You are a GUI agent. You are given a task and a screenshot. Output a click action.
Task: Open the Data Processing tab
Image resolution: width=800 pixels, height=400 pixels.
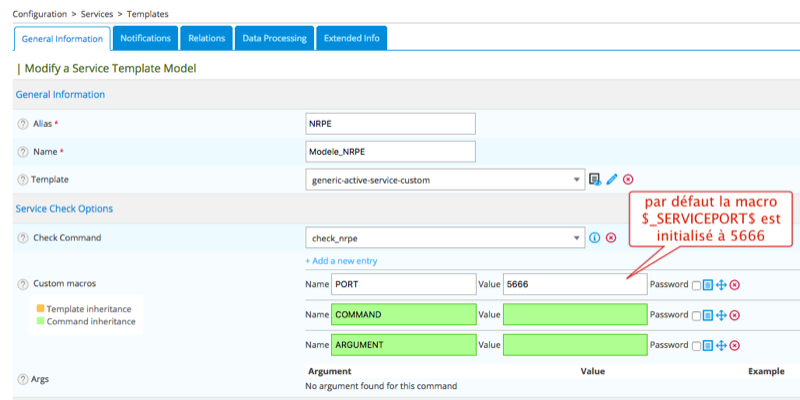coord(274,38)
